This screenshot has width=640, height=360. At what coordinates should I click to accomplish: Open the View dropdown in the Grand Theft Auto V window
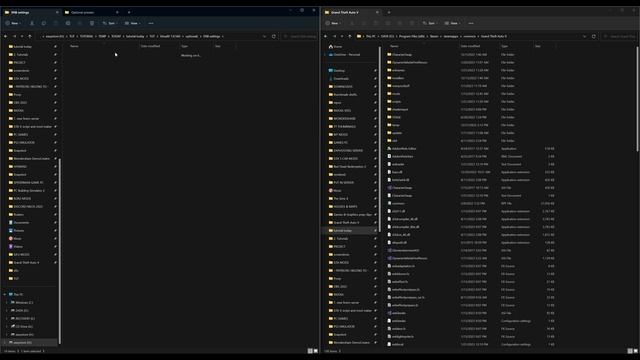click(x=453, y=23)
